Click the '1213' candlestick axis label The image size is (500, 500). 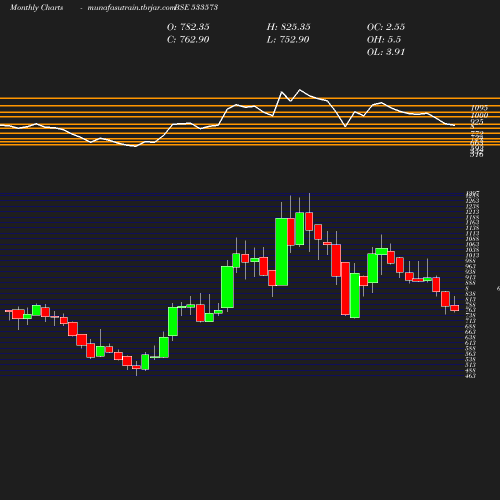click(x=472, y=212)
